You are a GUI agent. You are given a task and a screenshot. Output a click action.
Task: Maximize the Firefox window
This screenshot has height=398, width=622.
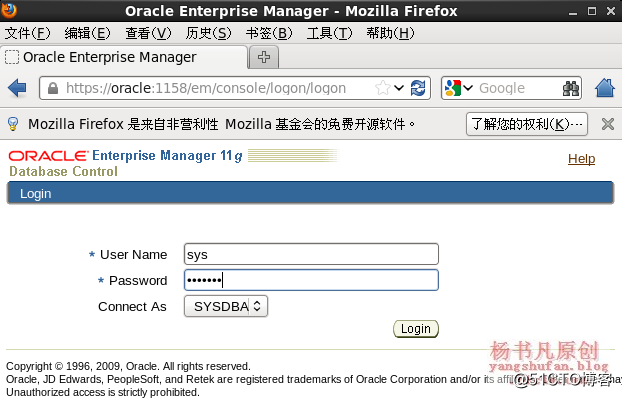[591, 11]
